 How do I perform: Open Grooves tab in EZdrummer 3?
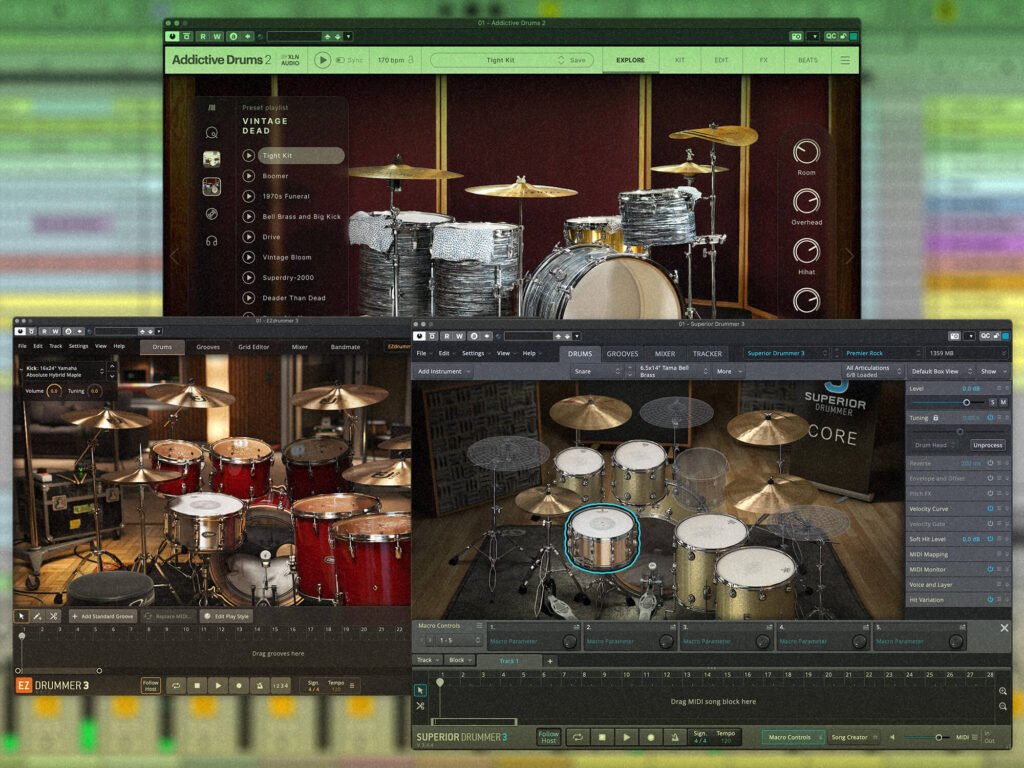[x=208, y=347]
